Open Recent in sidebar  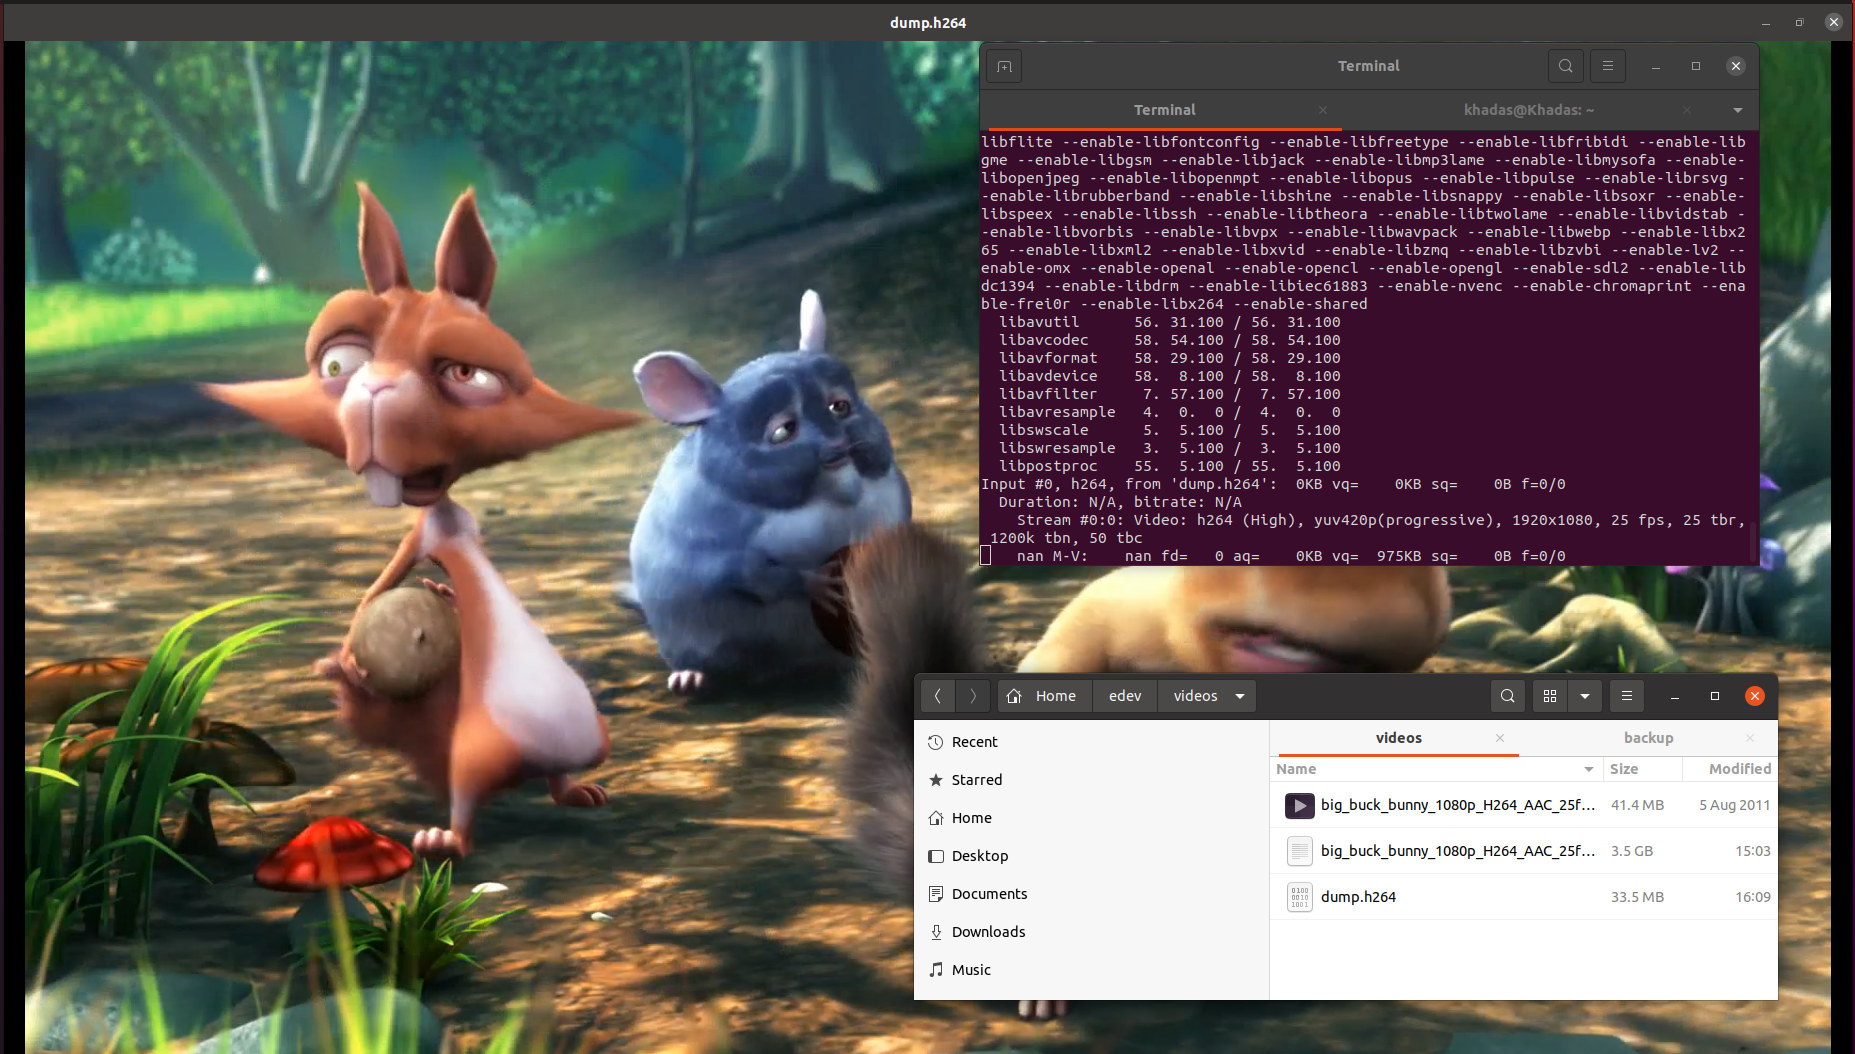[x=1091, y=742]
